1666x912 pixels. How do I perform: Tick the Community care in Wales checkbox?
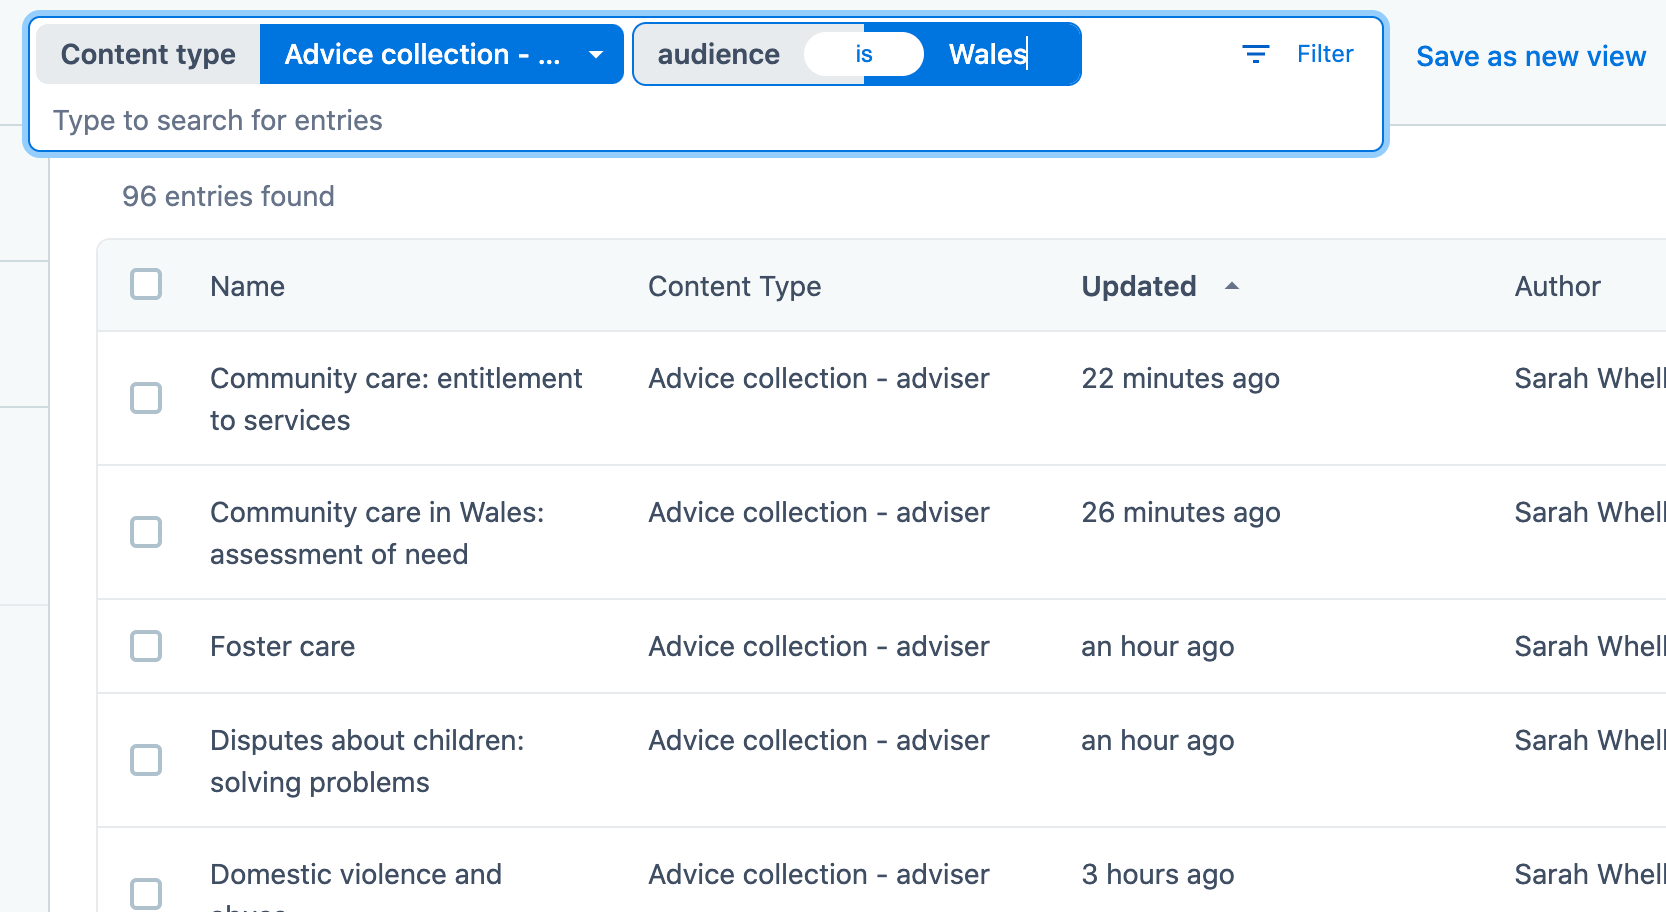[146, 532]
